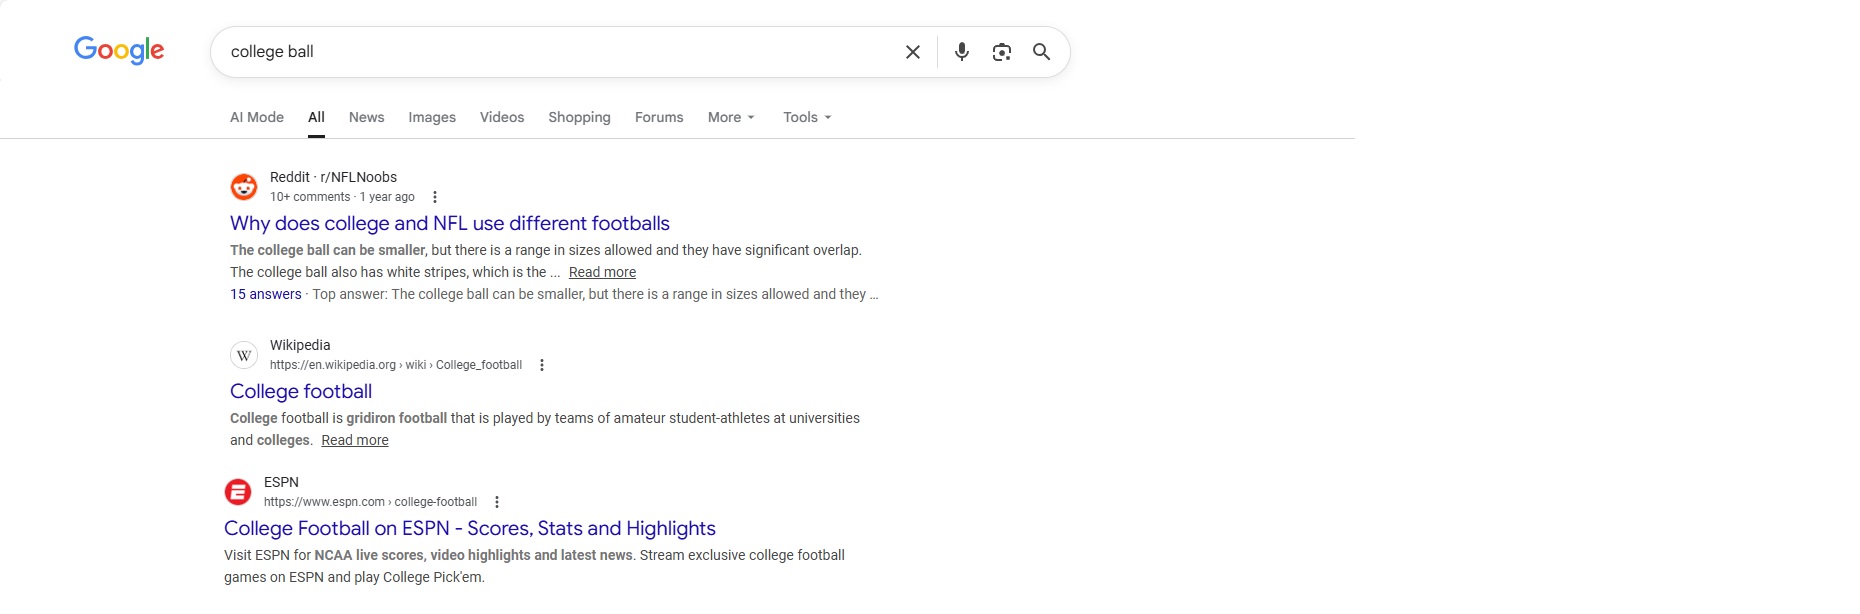Viewport: 1860px width, 614px height.
Task: Switch to the Forums tab
Action: click(659, 117)
